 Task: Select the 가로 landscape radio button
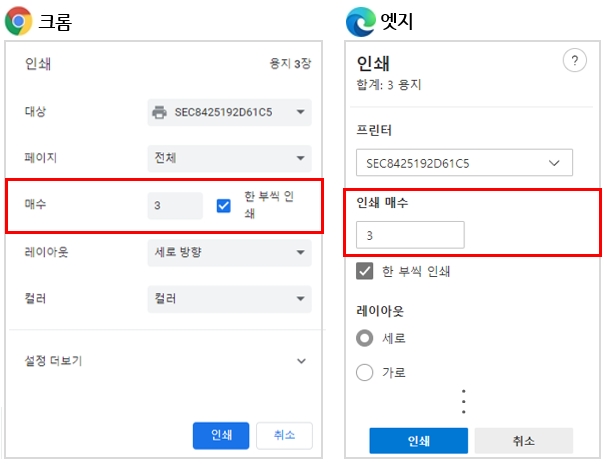pos(366,373)
